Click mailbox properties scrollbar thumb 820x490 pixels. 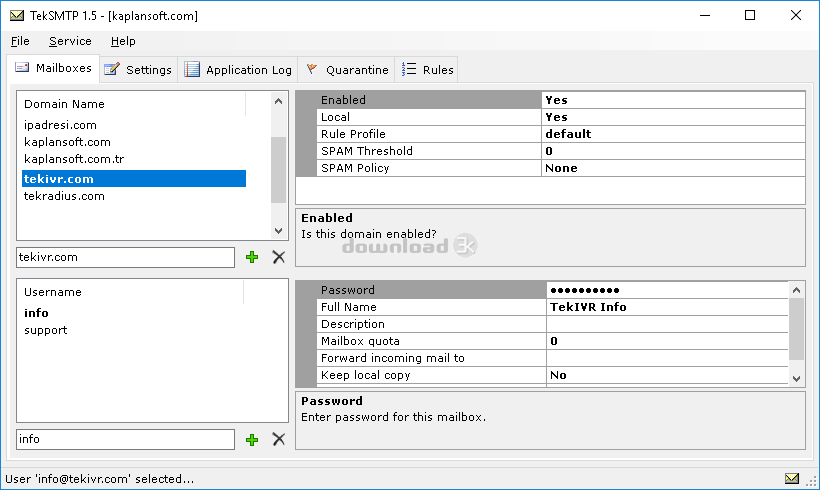point(796,329)
